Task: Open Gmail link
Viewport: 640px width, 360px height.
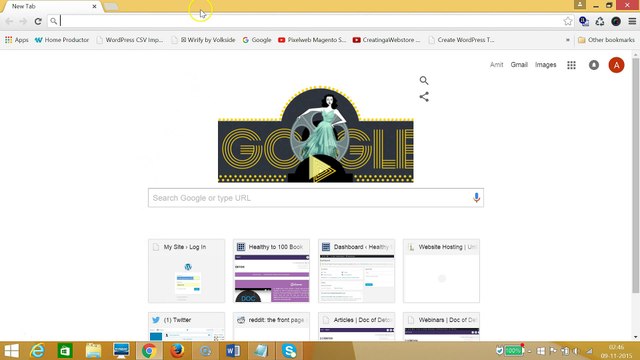Action: pos(519,65)
